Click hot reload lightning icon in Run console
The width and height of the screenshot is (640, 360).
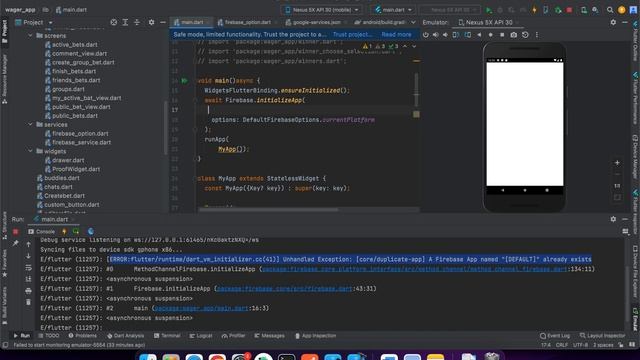point(64,231)
